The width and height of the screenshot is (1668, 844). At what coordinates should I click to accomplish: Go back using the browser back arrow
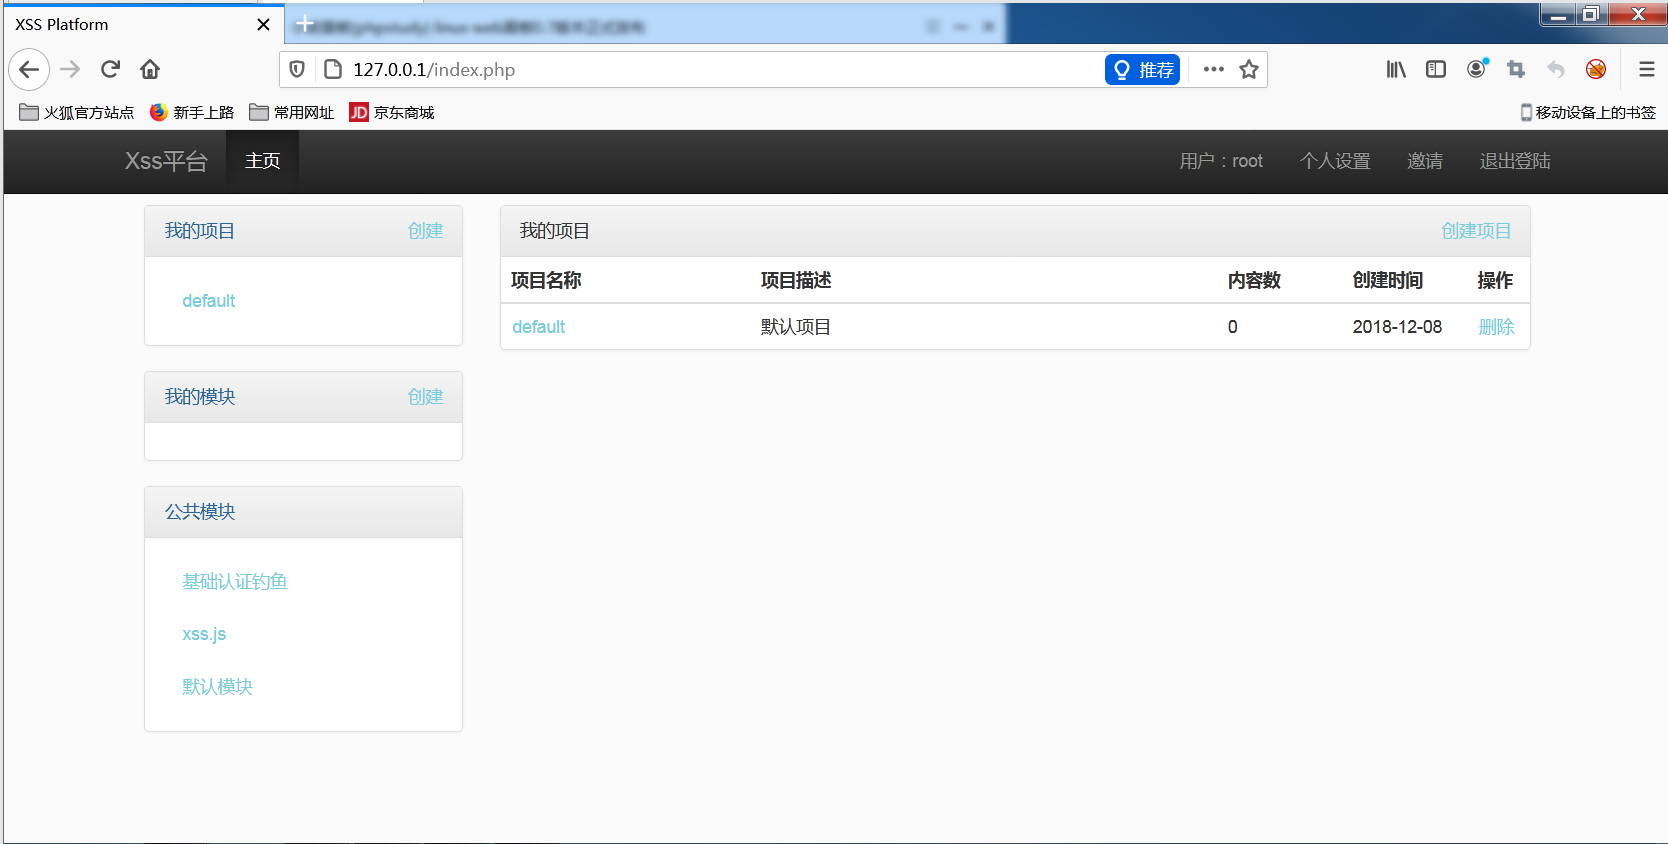pyautogui.click(x=29, y=69)
